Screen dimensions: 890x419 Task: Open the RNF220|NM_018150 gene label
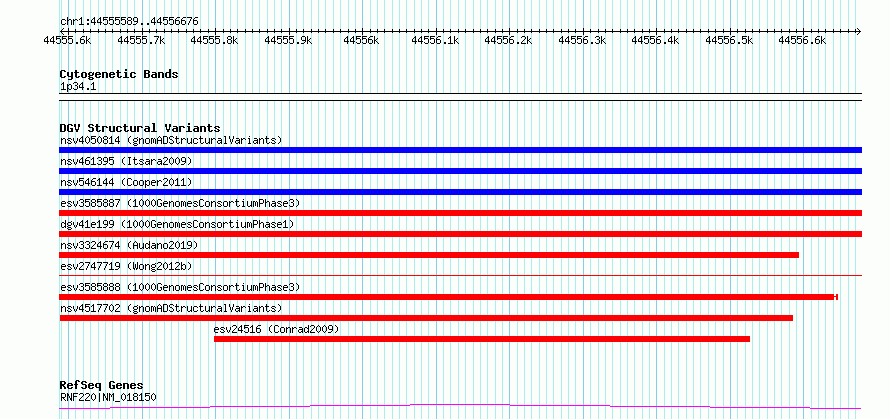(x=108, y=397)
